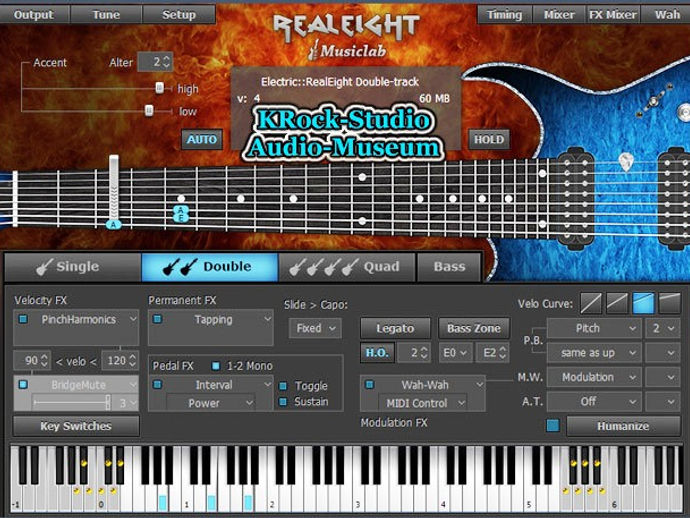The image size is (690, 518).
Task: Open the M.W. Modulation dropdown
Action: point(593,377)
